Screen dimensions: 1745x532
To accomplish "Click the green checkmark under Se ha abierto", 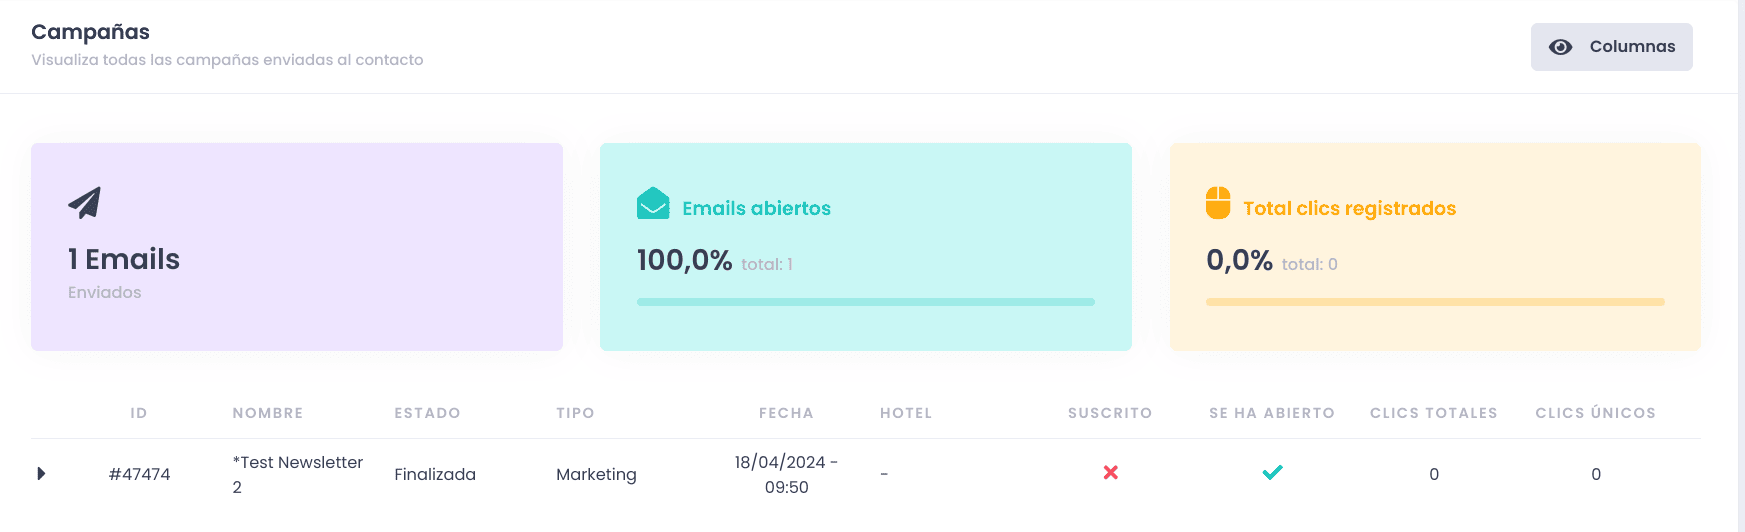I will point(1272,472).
